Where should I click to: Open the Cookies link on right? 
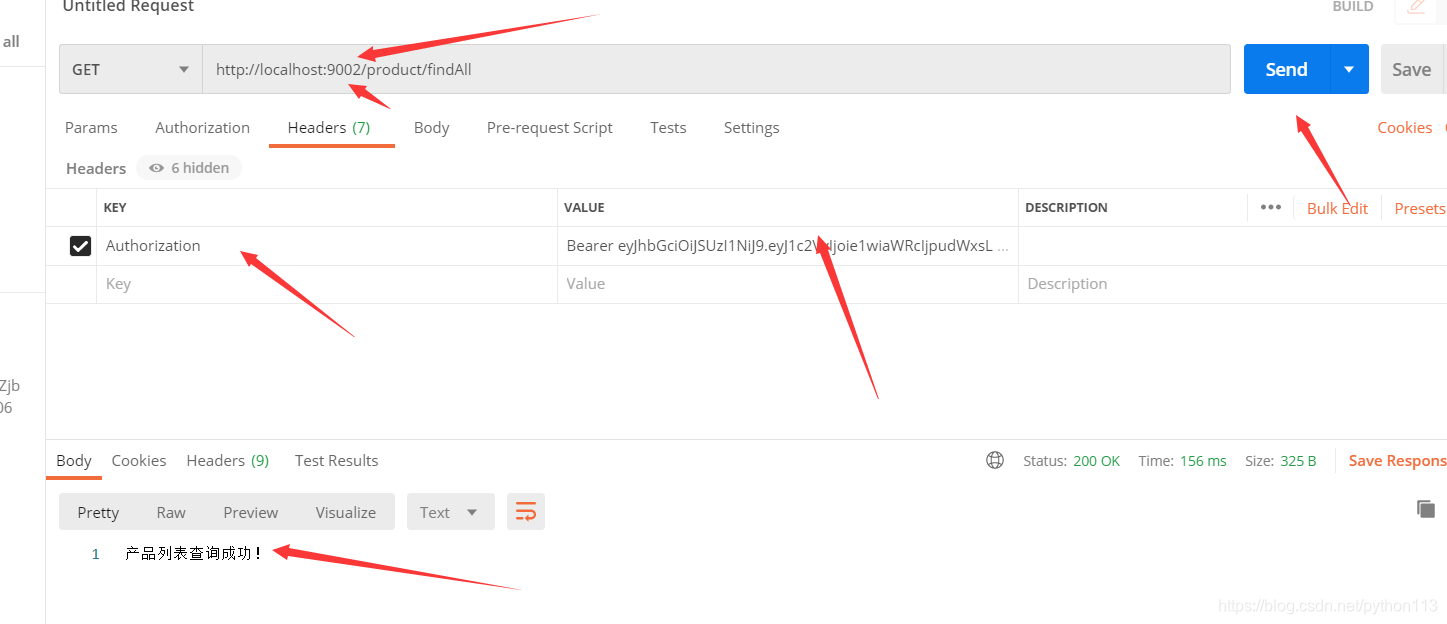tap(1404, 127)
